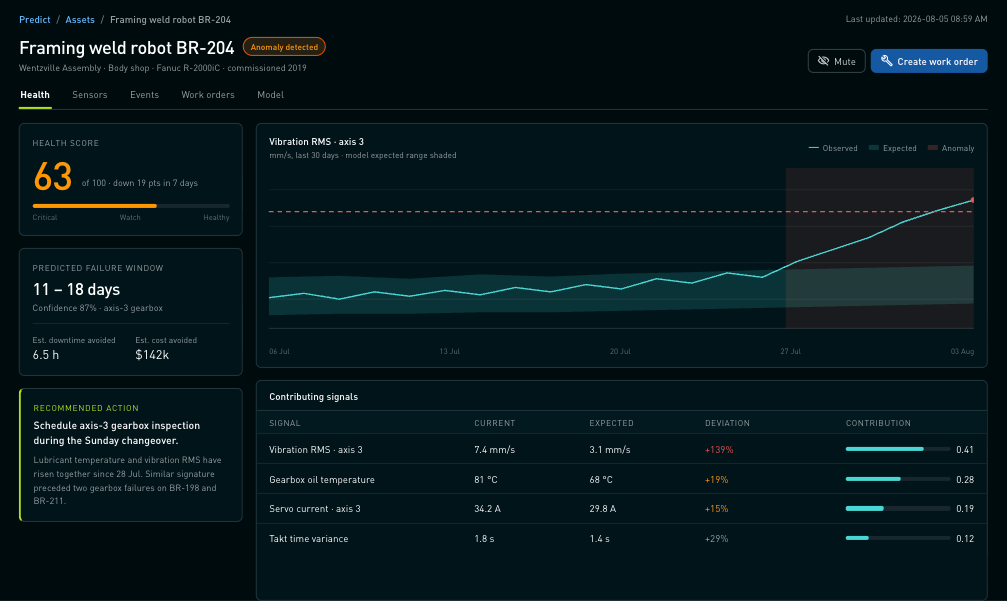Click the health score progress bar
1007x601 pixels.
131,205
